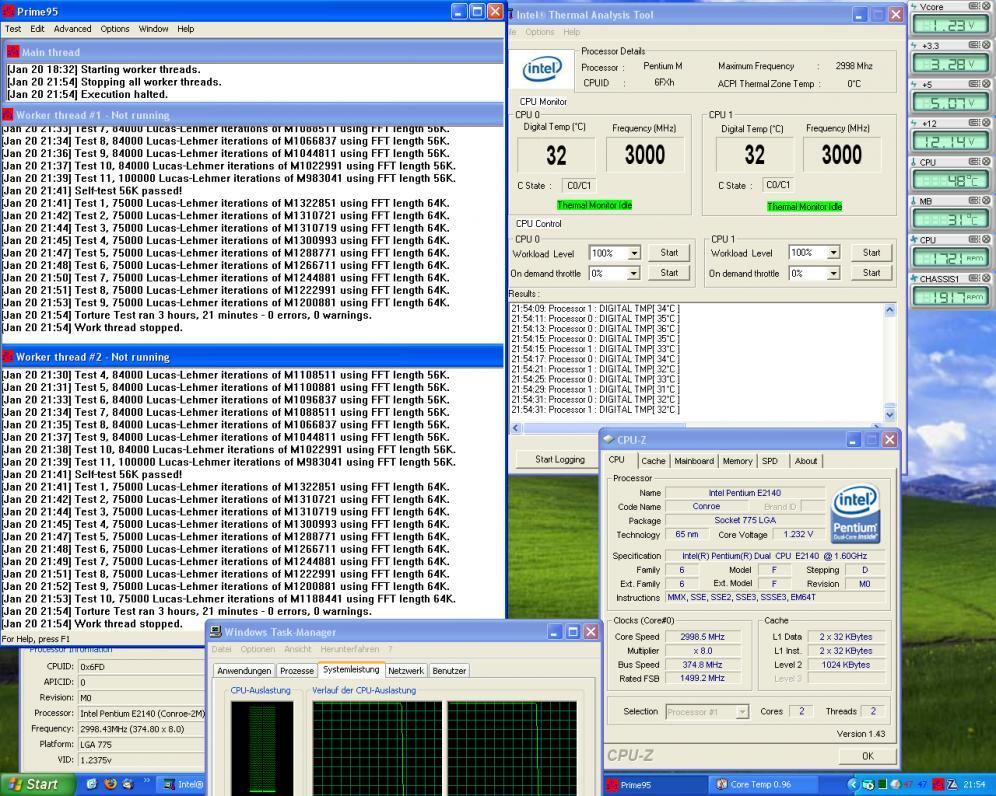Switch to Prime95 taskbar button

coord(654,785)
